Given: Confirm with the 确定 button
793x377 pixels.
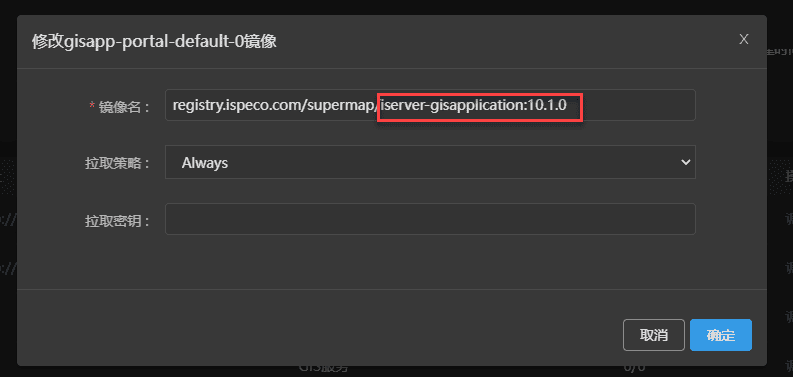Looking at the screenshot, I should click(721, 335).
